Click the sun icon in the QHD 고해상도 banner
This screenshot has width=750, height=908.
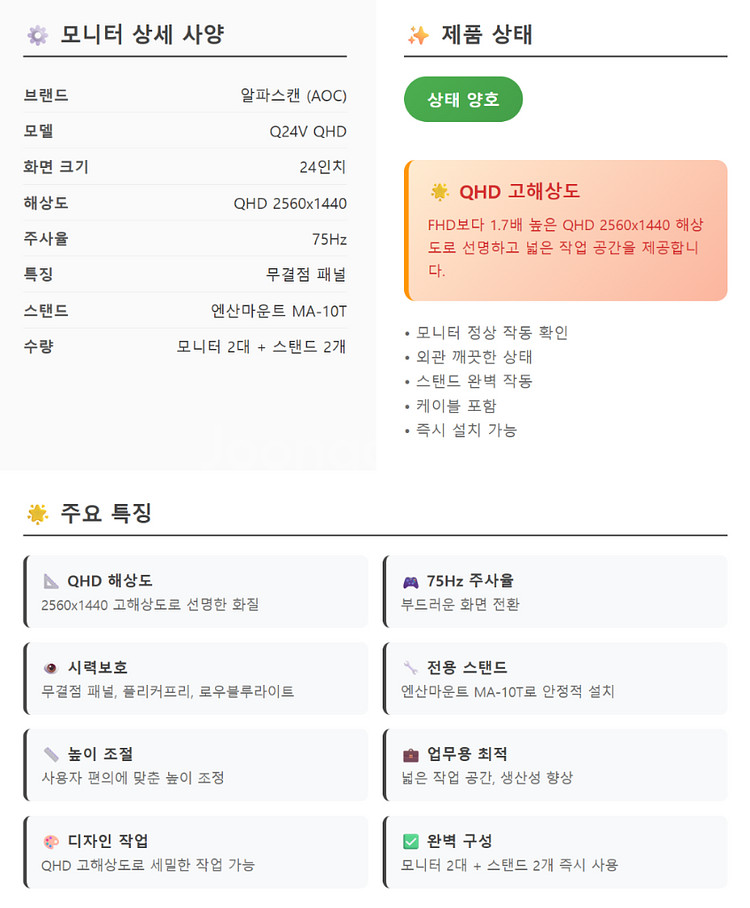coord(439,192)
